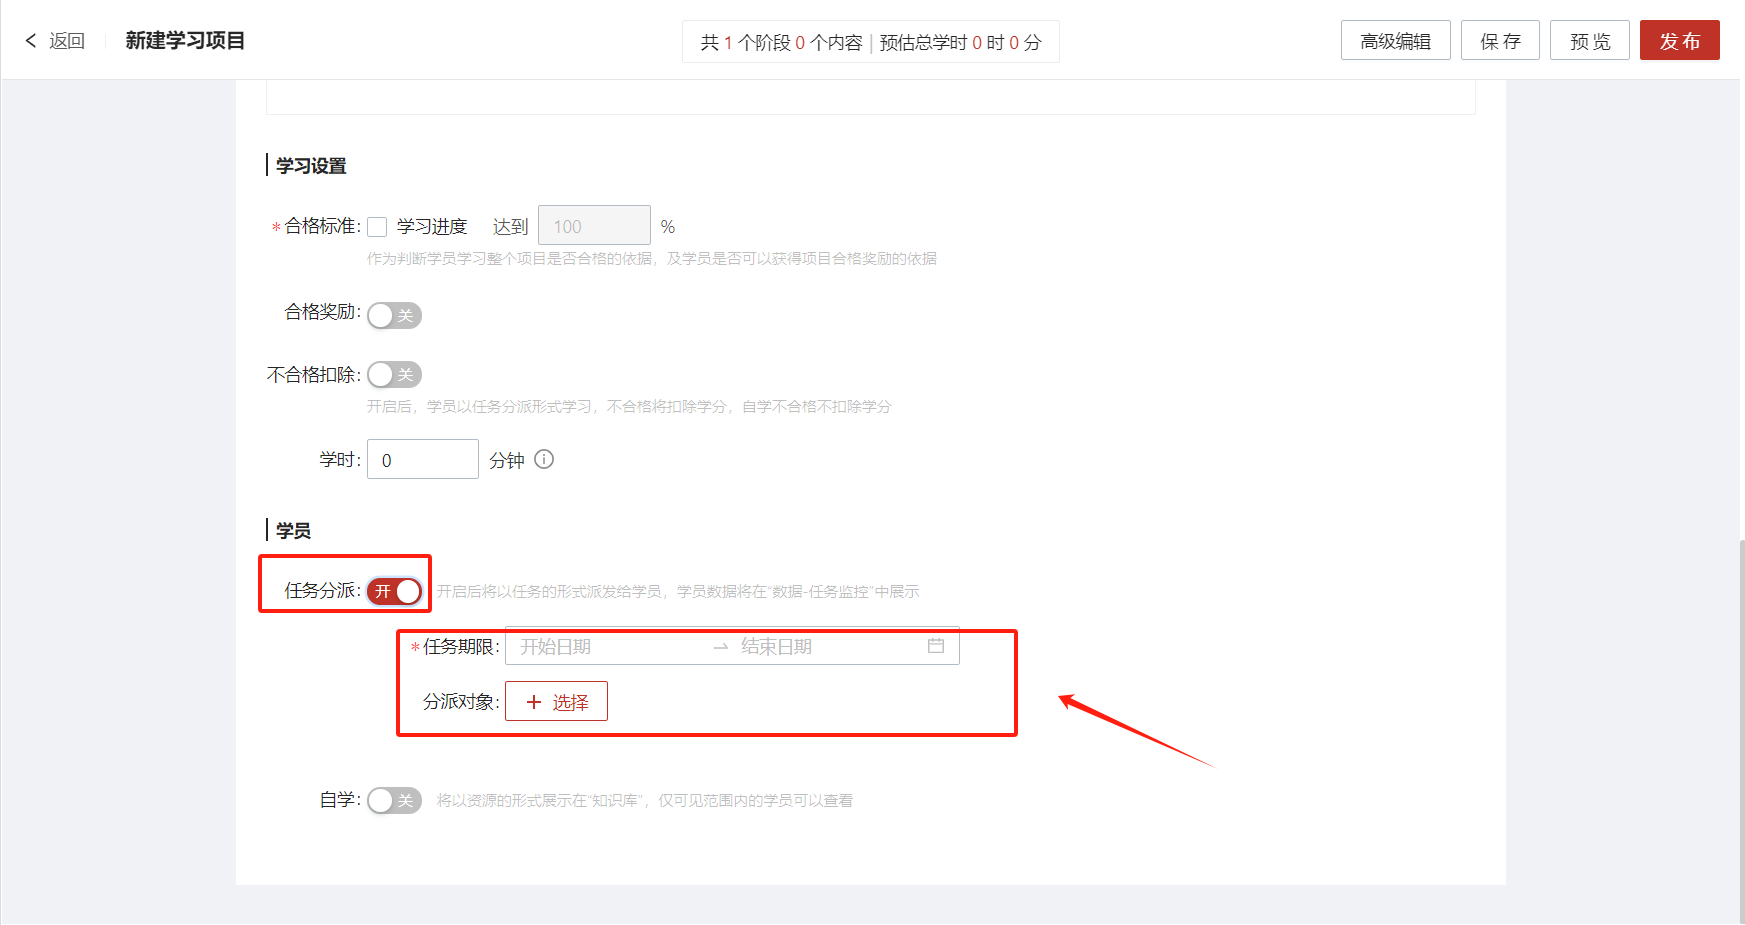This screenshot has width=1745, height=925.
Task: Tick the 学习进度 checkbox
Action: click(377, 227)
